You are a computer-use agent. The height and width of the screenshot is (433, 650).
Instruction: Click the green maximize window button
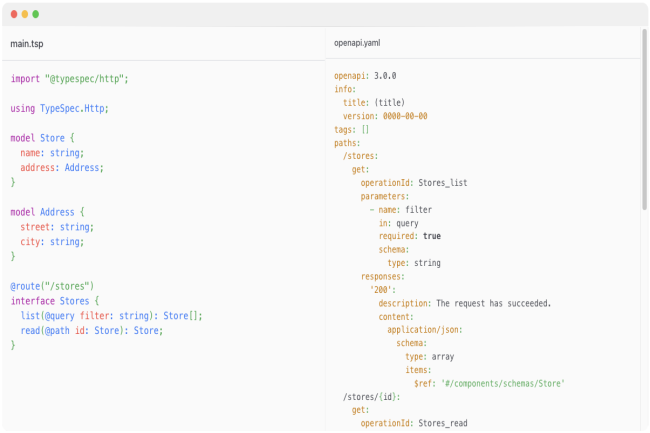click(36, 15)
